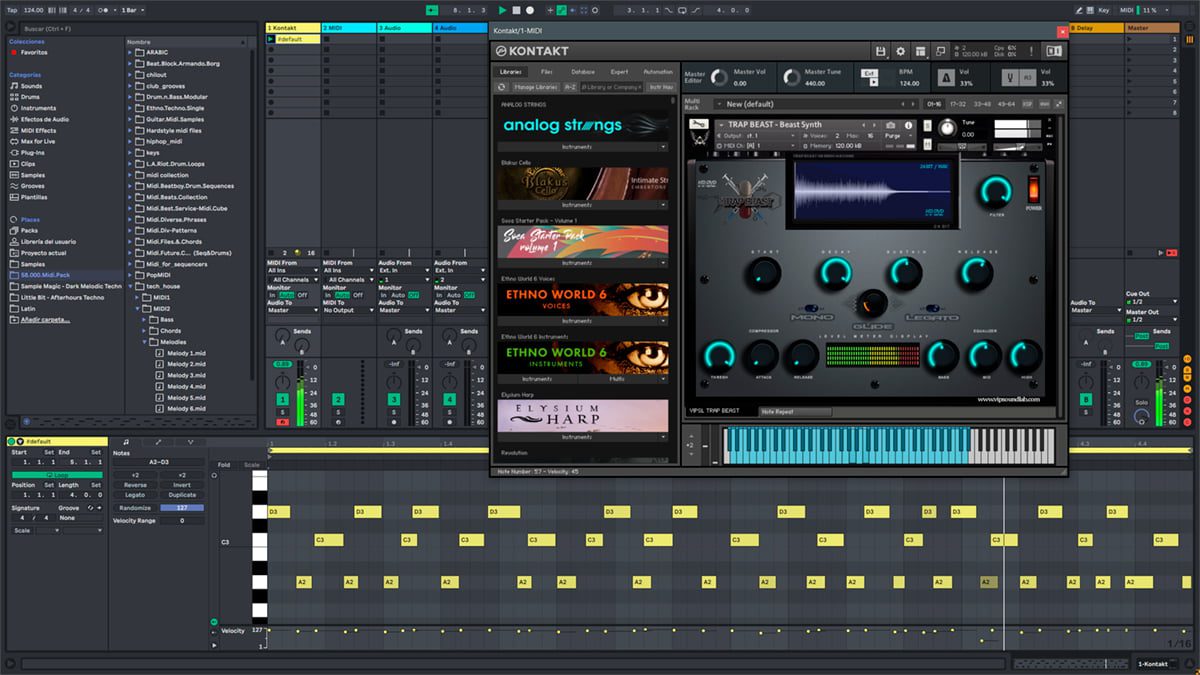Screen dimensions: 1200x675
Task: Open the Plug-Ins category
Action: (33, 152)
